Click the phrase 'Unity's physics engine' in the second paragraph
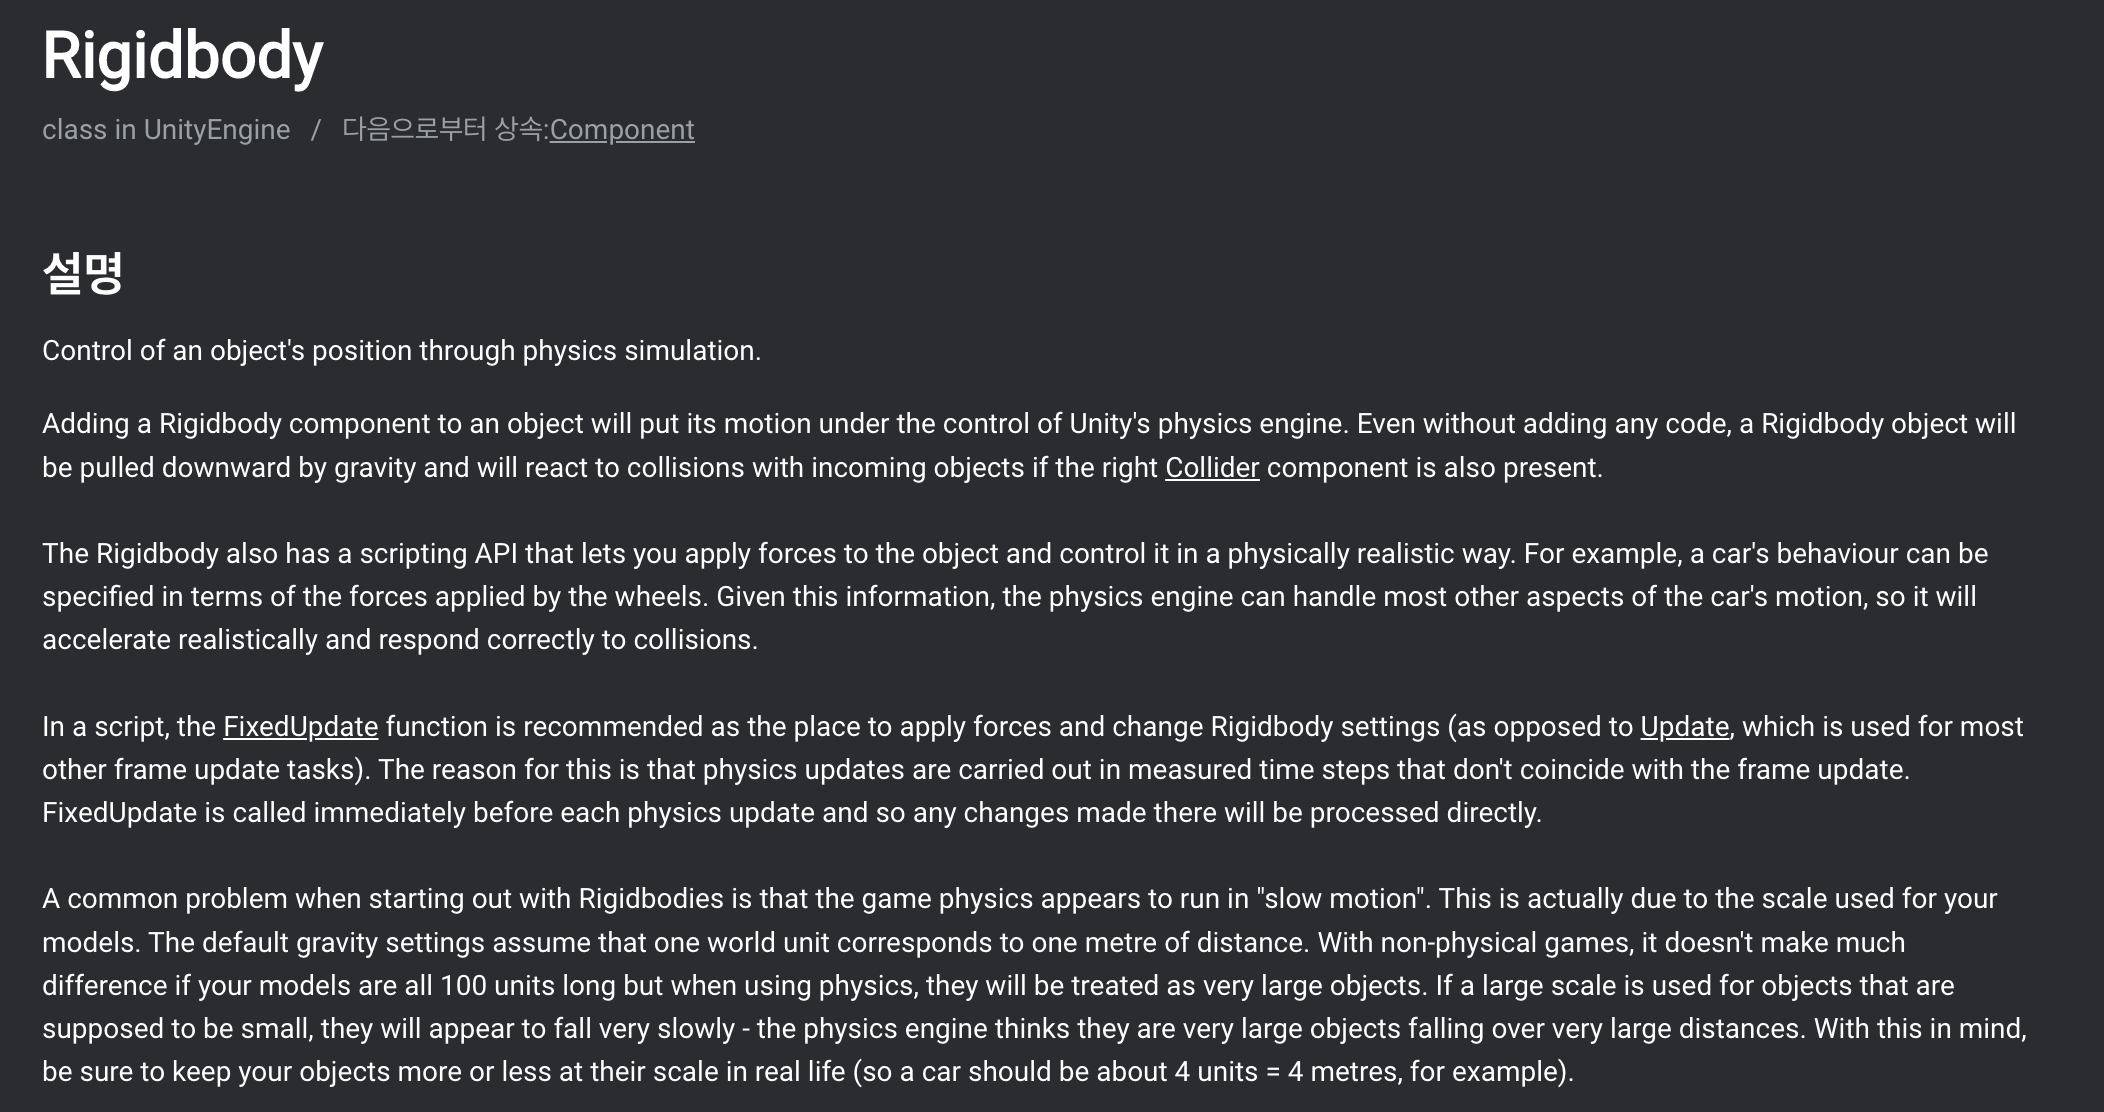This screenshot has height=1112, width=2104. 1210,423
